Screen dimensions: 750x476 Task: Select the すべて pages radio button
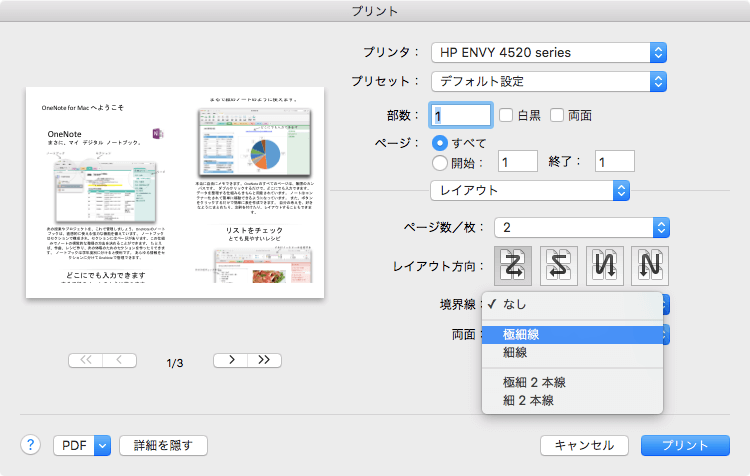440,143
